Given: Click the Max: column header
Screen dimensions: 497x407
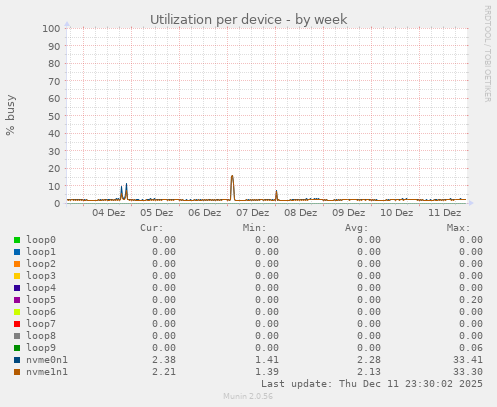Looking at the screenshot, I should tap(459, 228).
